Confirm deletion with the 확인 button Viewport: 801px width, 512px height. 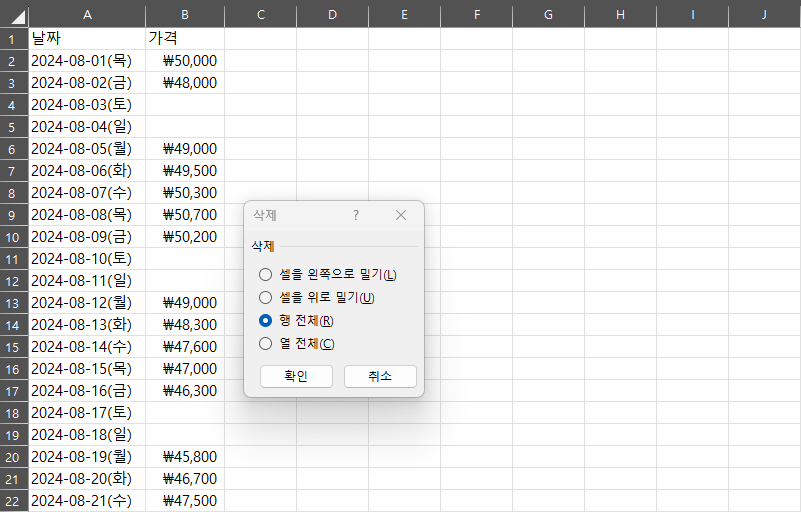click(x=296, y=376)
